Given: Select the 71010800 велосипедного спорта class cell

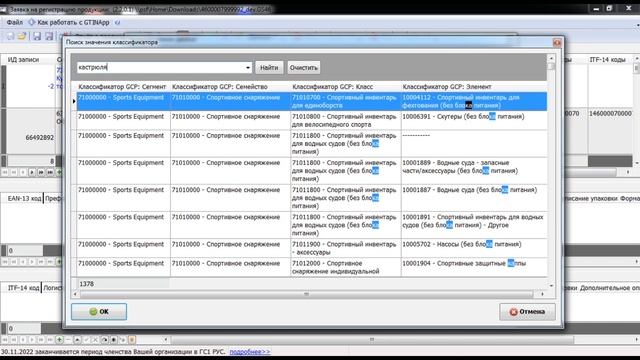Looking at the screenshot, I should click(x=345, y=120).
